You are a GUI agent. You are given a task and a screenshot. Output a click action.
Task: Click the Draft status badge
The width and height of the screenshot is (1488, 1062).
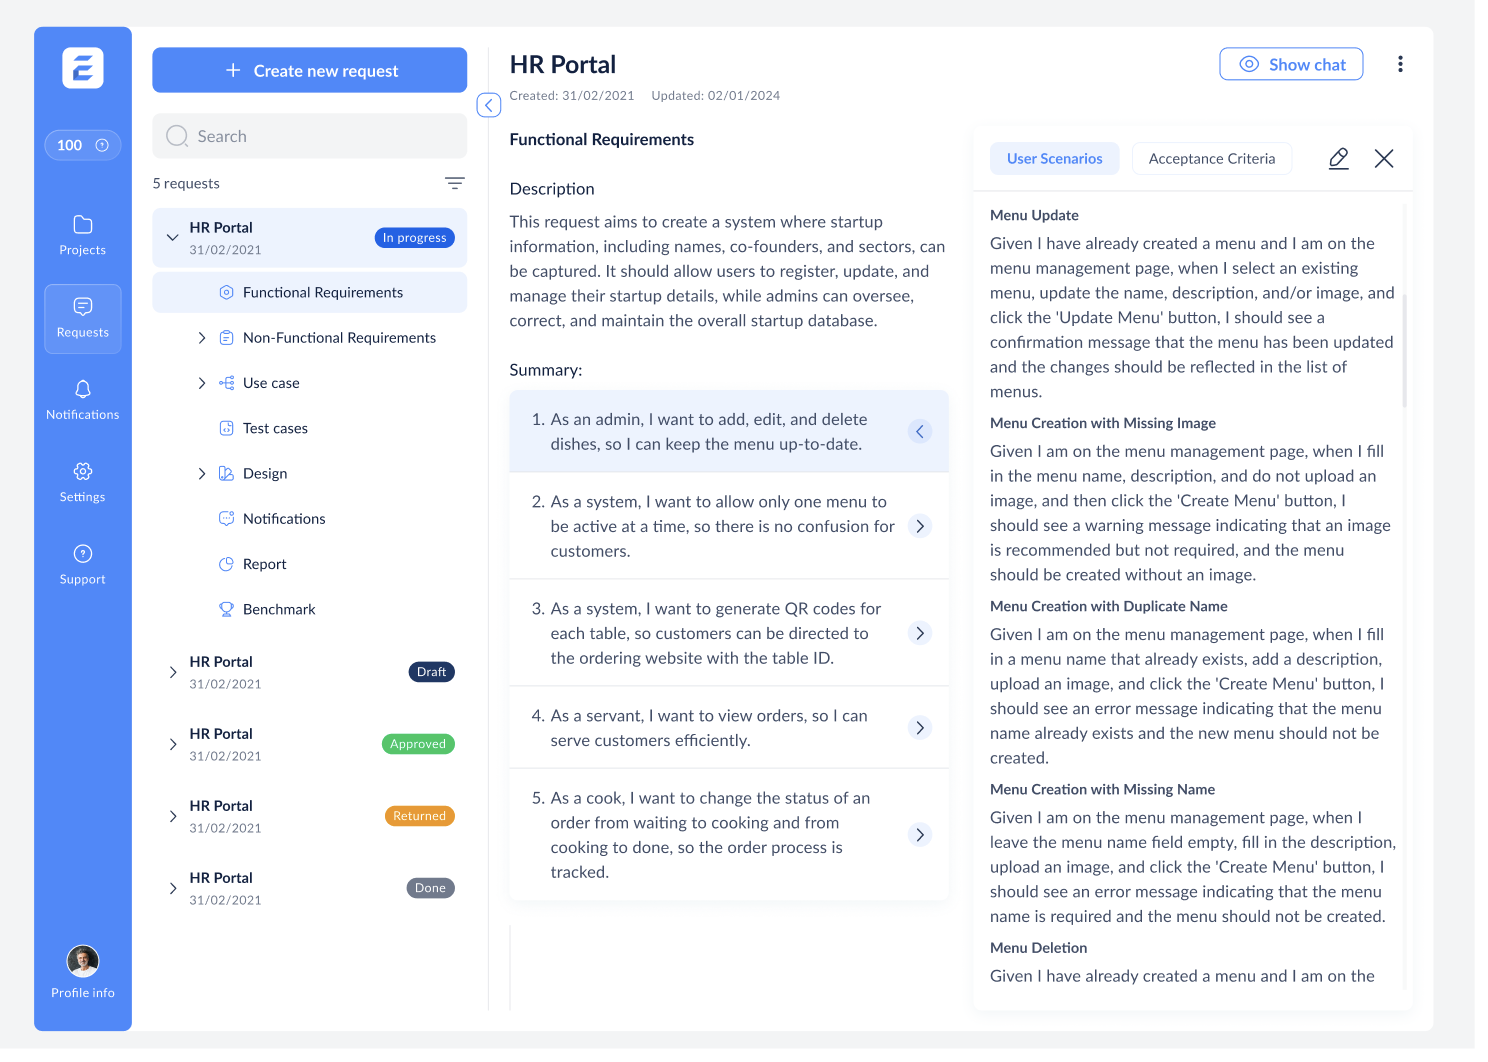pyautogui.click(x=432, y=672)
